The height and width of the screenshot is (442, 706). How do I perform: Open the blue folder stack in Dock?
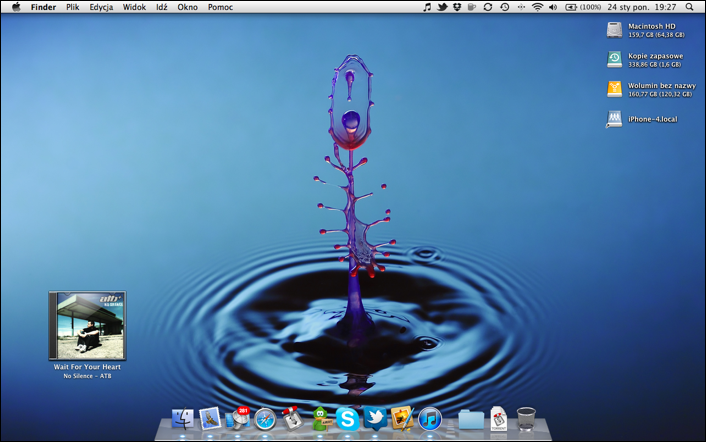[x=471, y=419]
